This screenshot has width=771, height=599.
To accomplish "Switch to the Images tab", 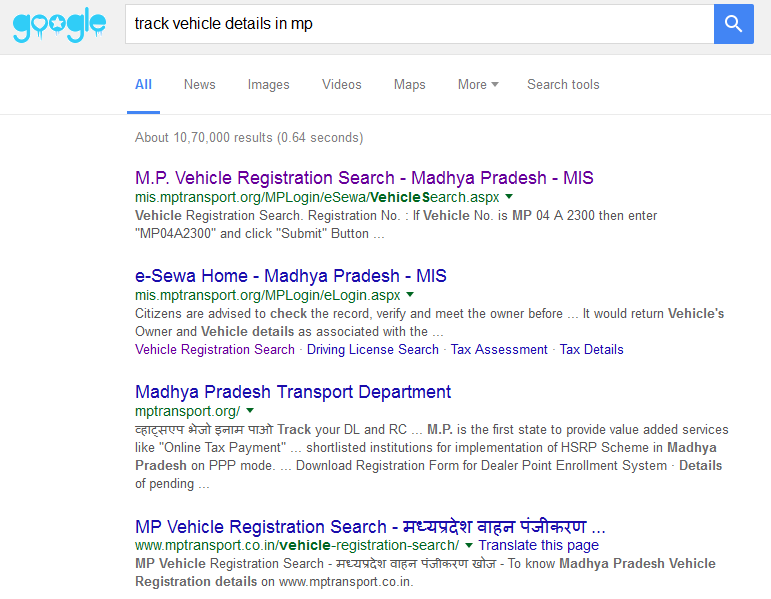I will click(x=268, y=85).
